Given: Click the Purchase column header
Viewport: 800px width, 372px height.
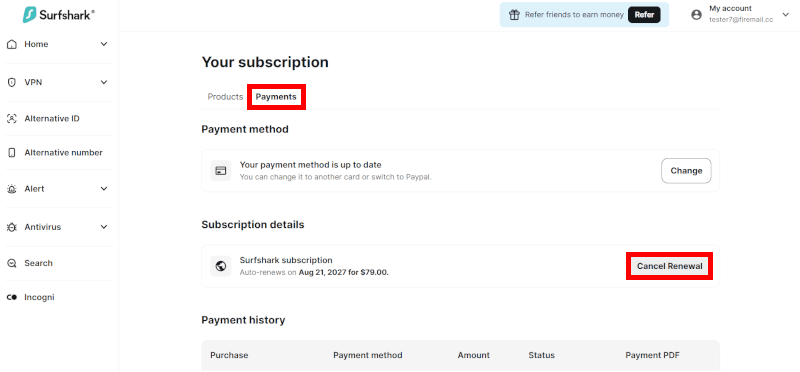Looking at the screenshot, I should point(229,355).
